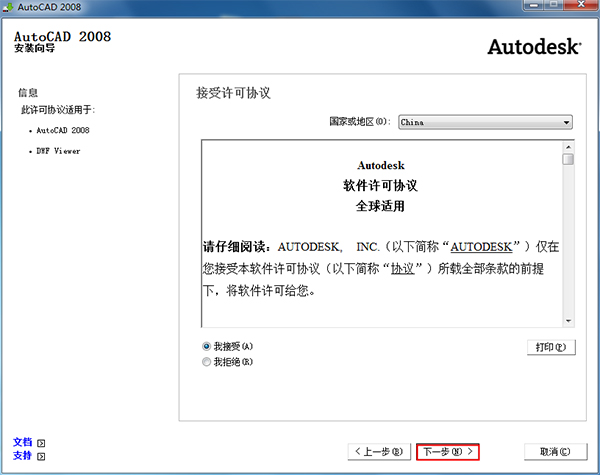The width and height of the screenshot is (600, 475).
Task: Open the 文档 link
Action: [x=23, y=442]
